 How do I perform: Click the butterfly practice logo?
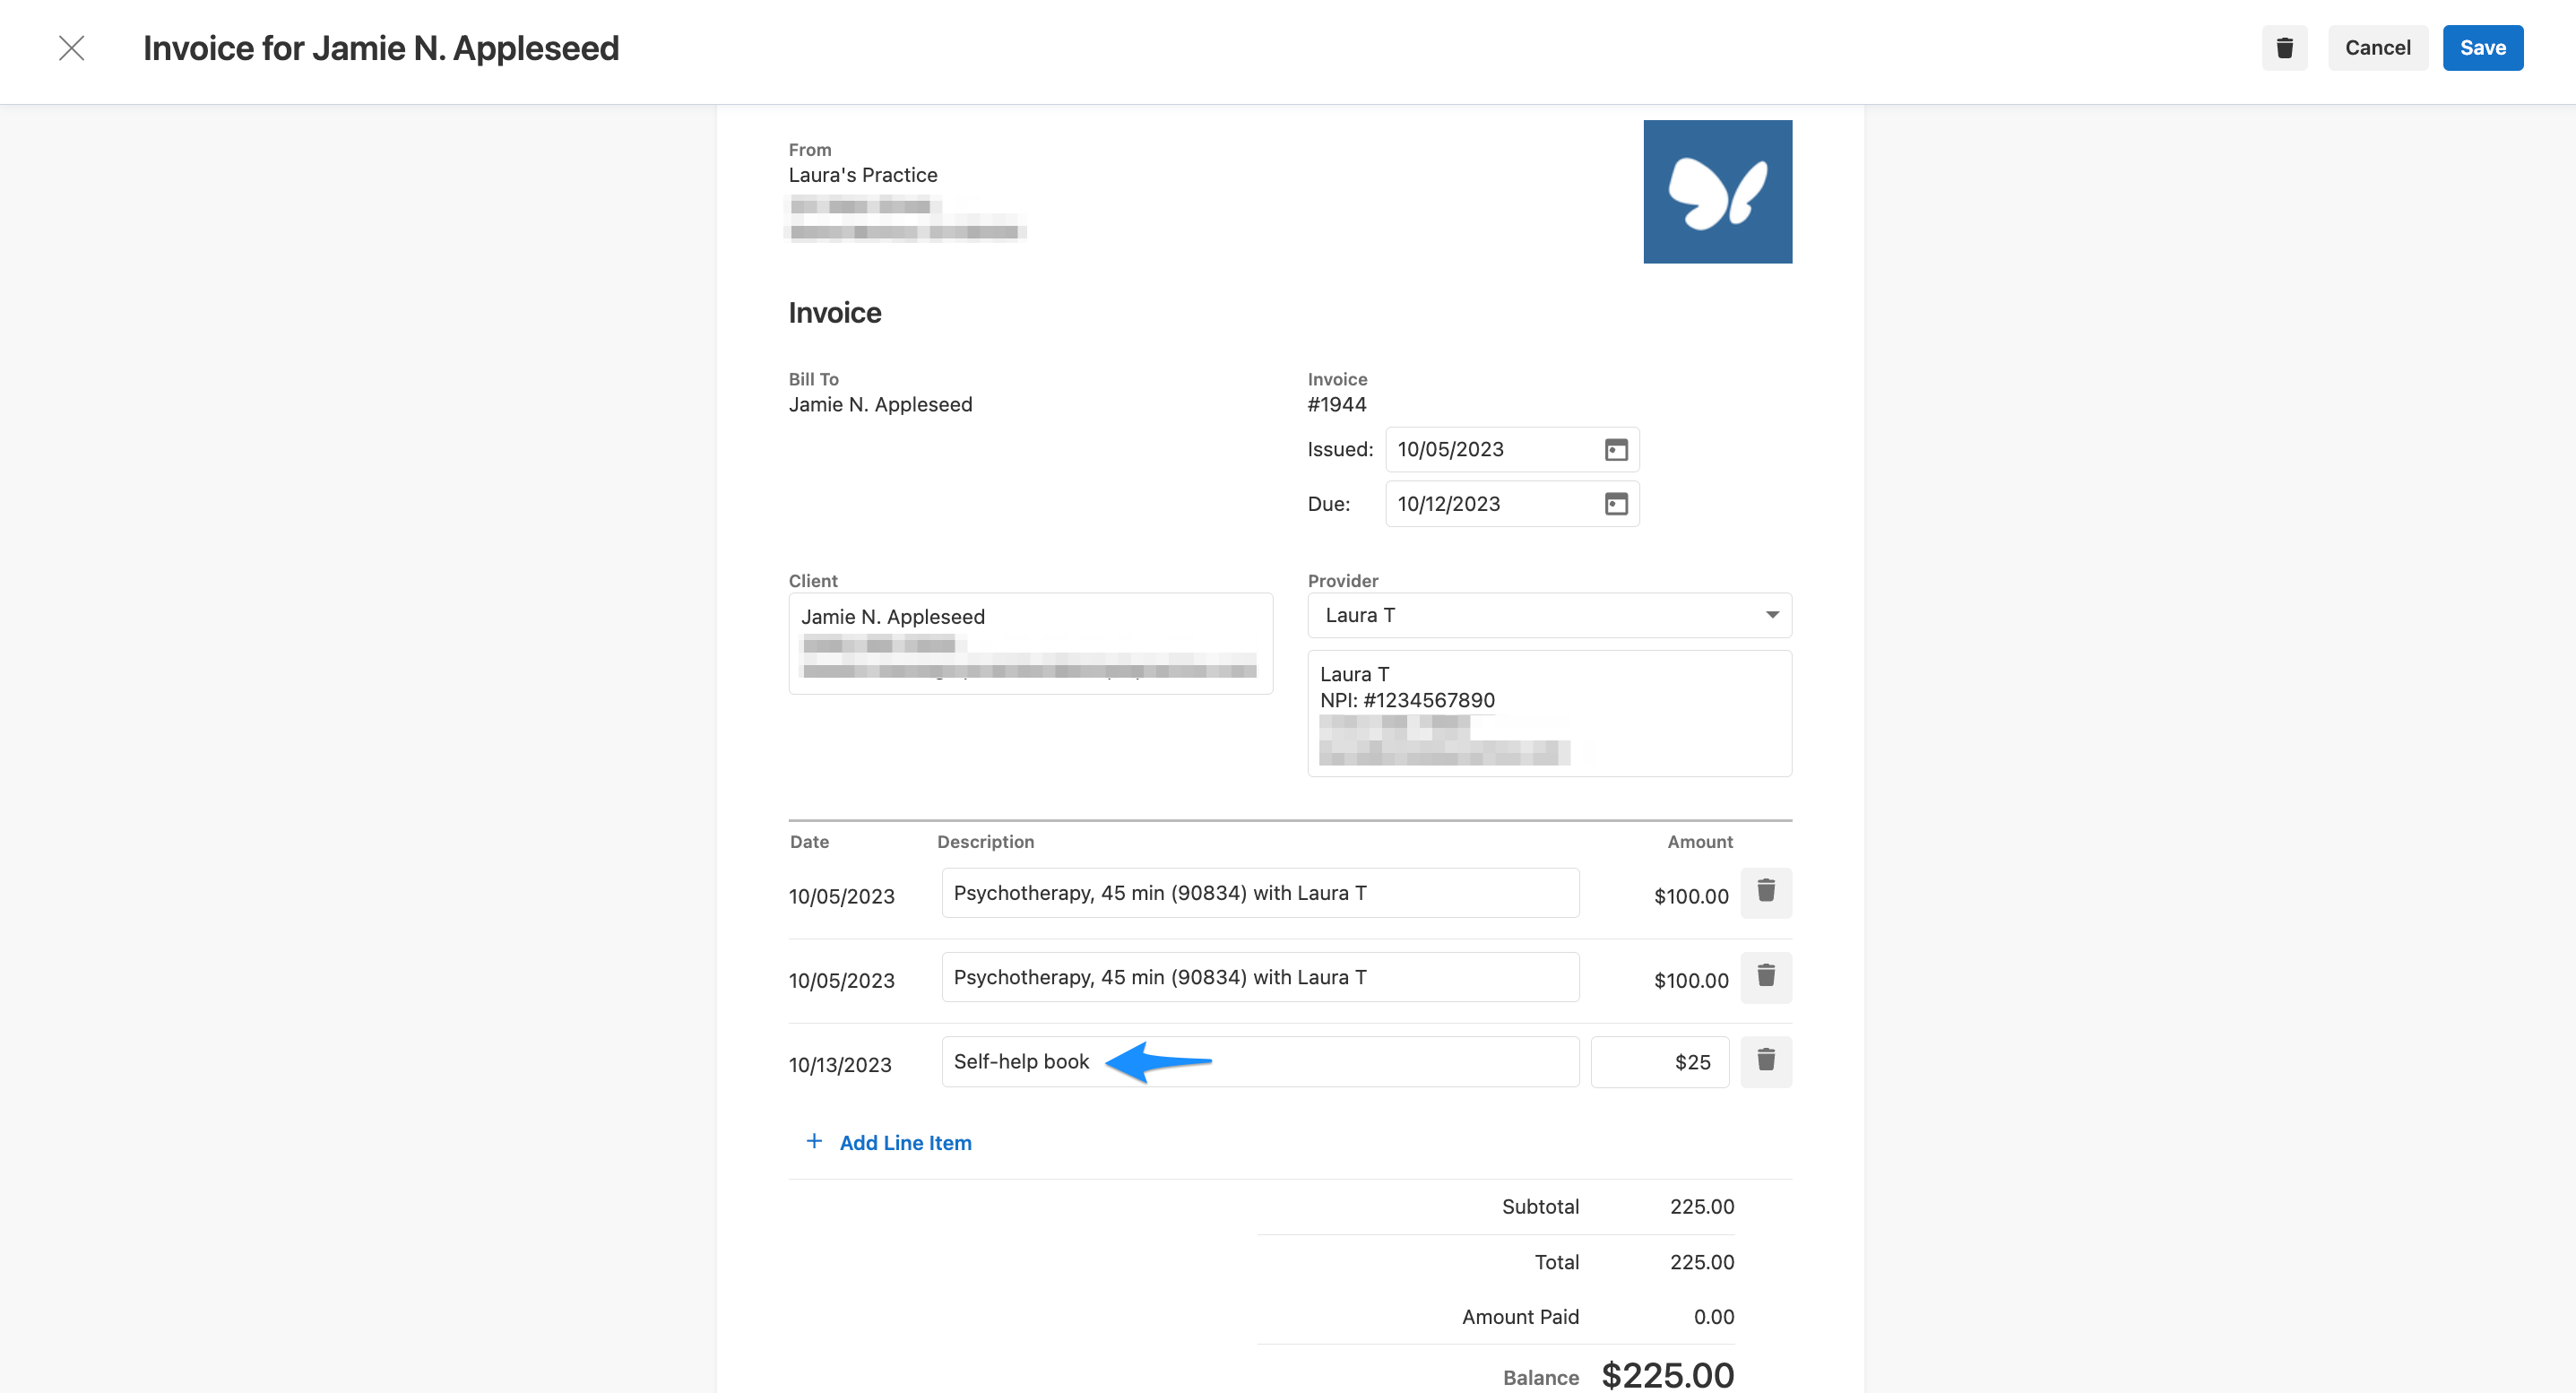(1718, 191)
